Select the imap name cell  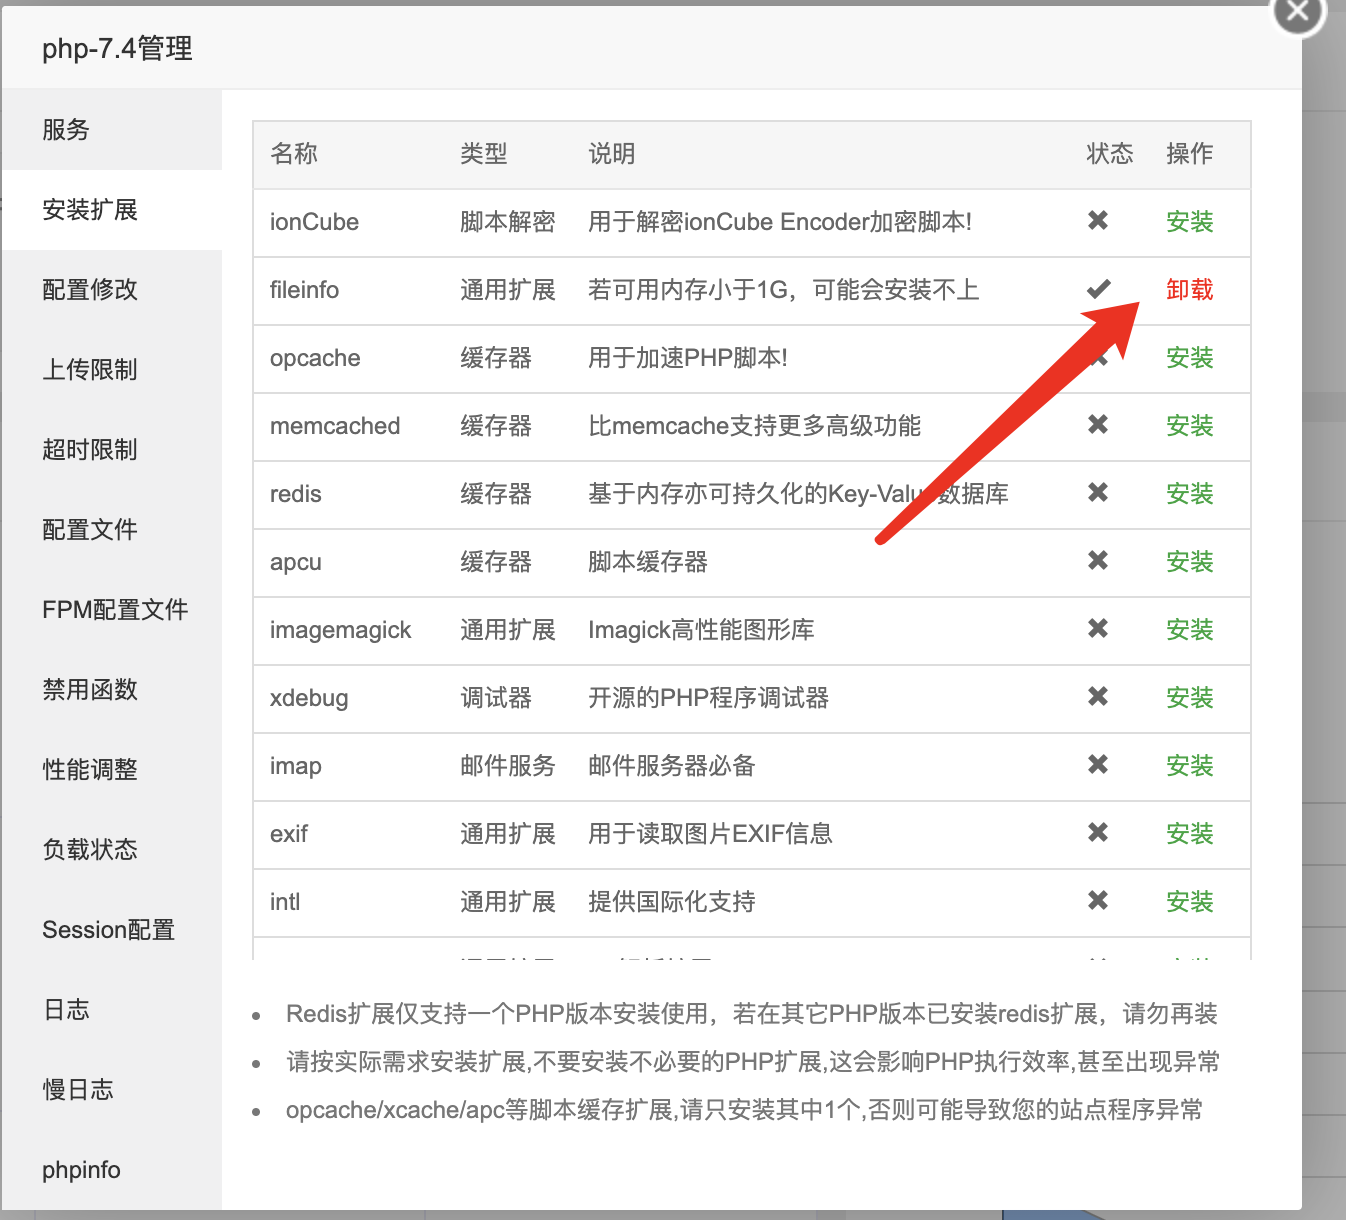point(296,766)
